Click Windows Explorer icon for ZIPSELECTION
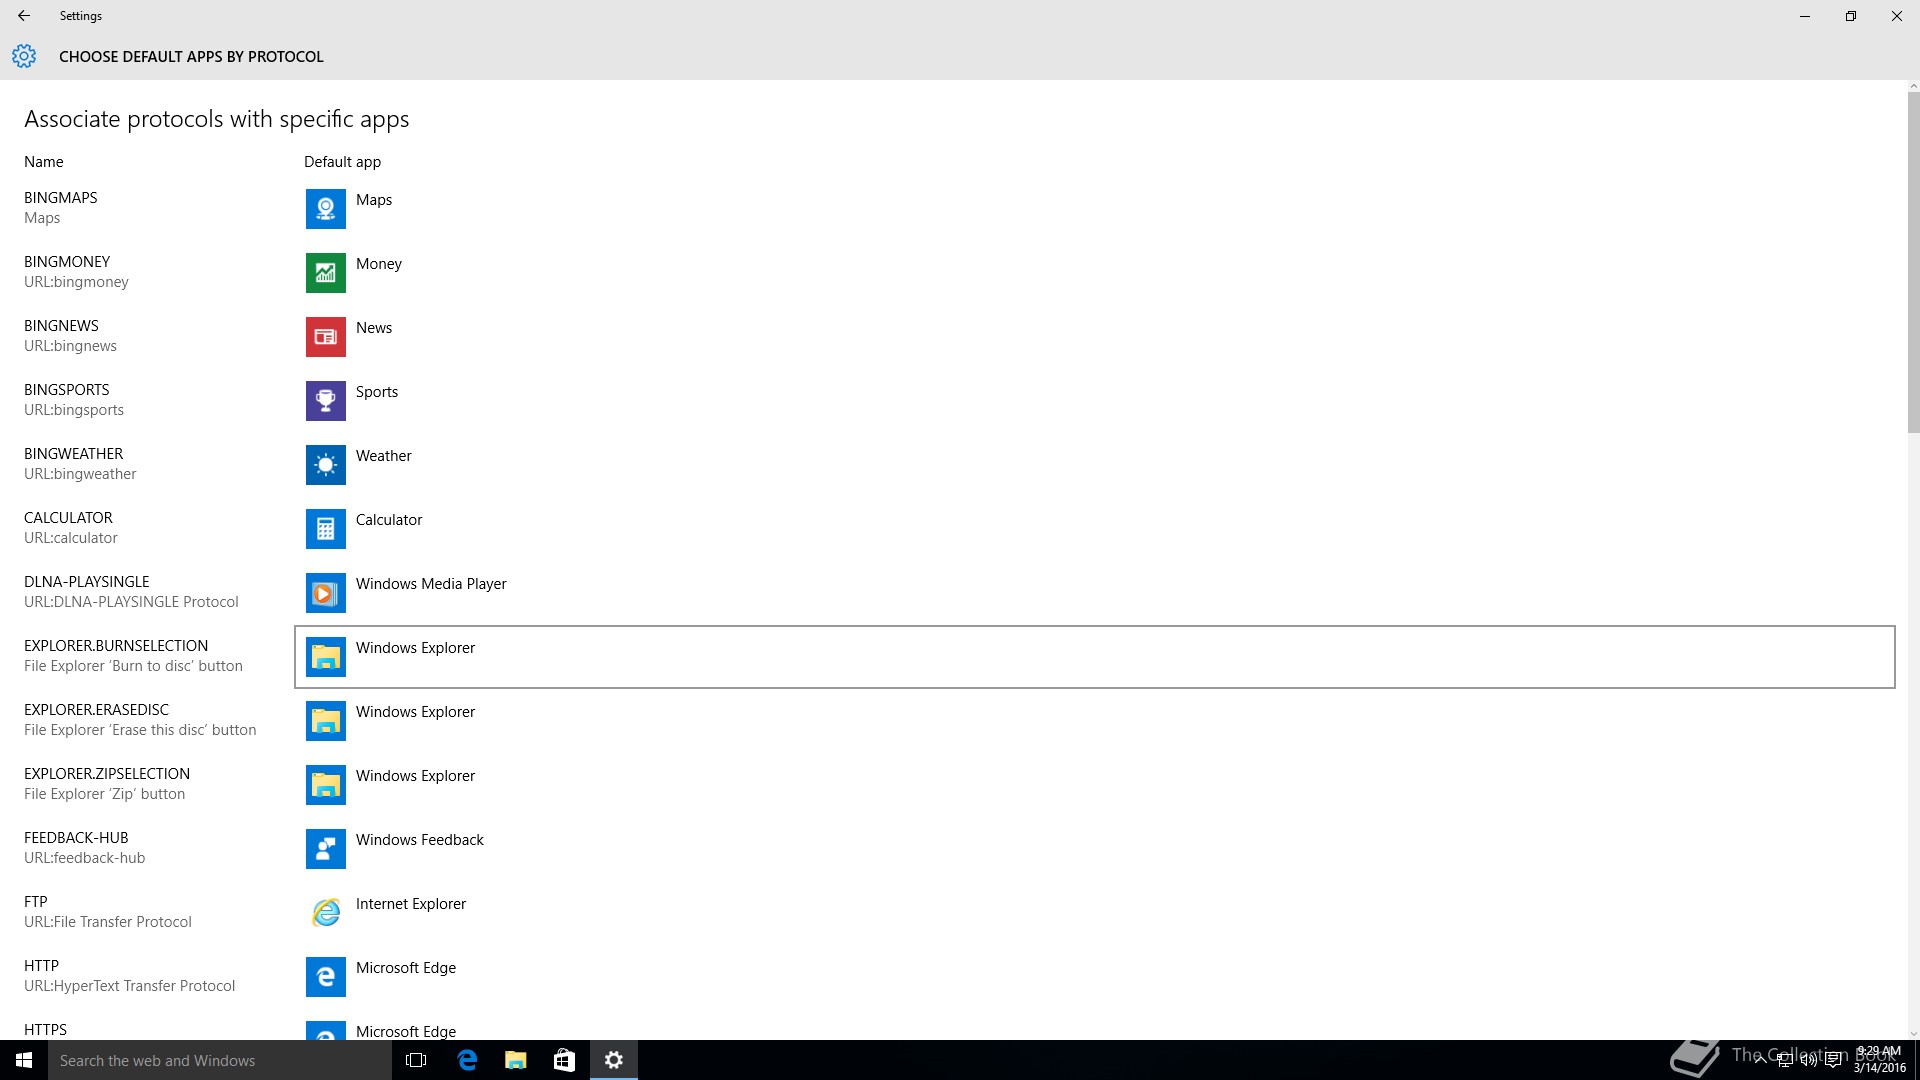 point(325,785)
